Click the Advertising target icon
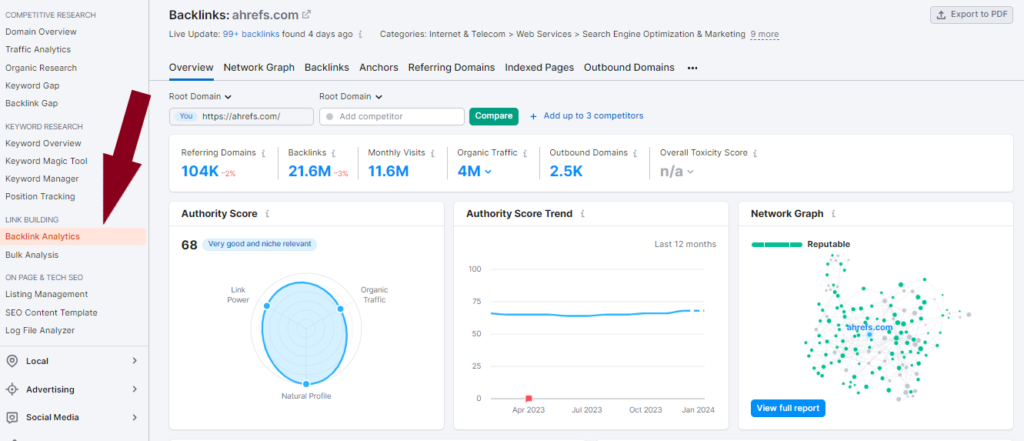The height and width of the screenshot is (441, 1024). [x=12, y=389]
